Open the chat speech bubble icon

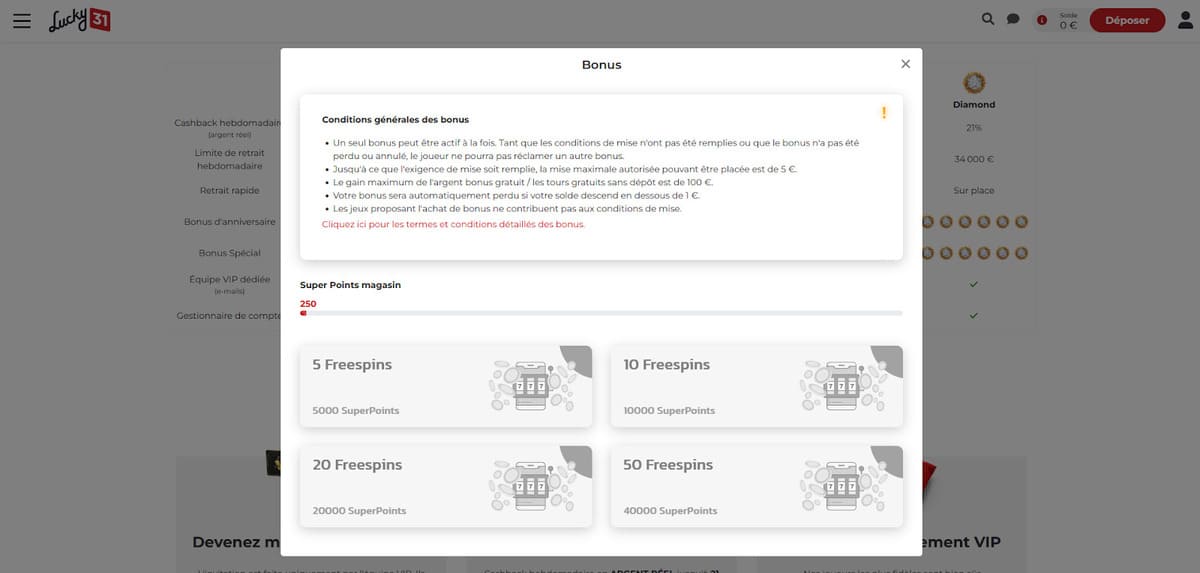(1013, 19)
